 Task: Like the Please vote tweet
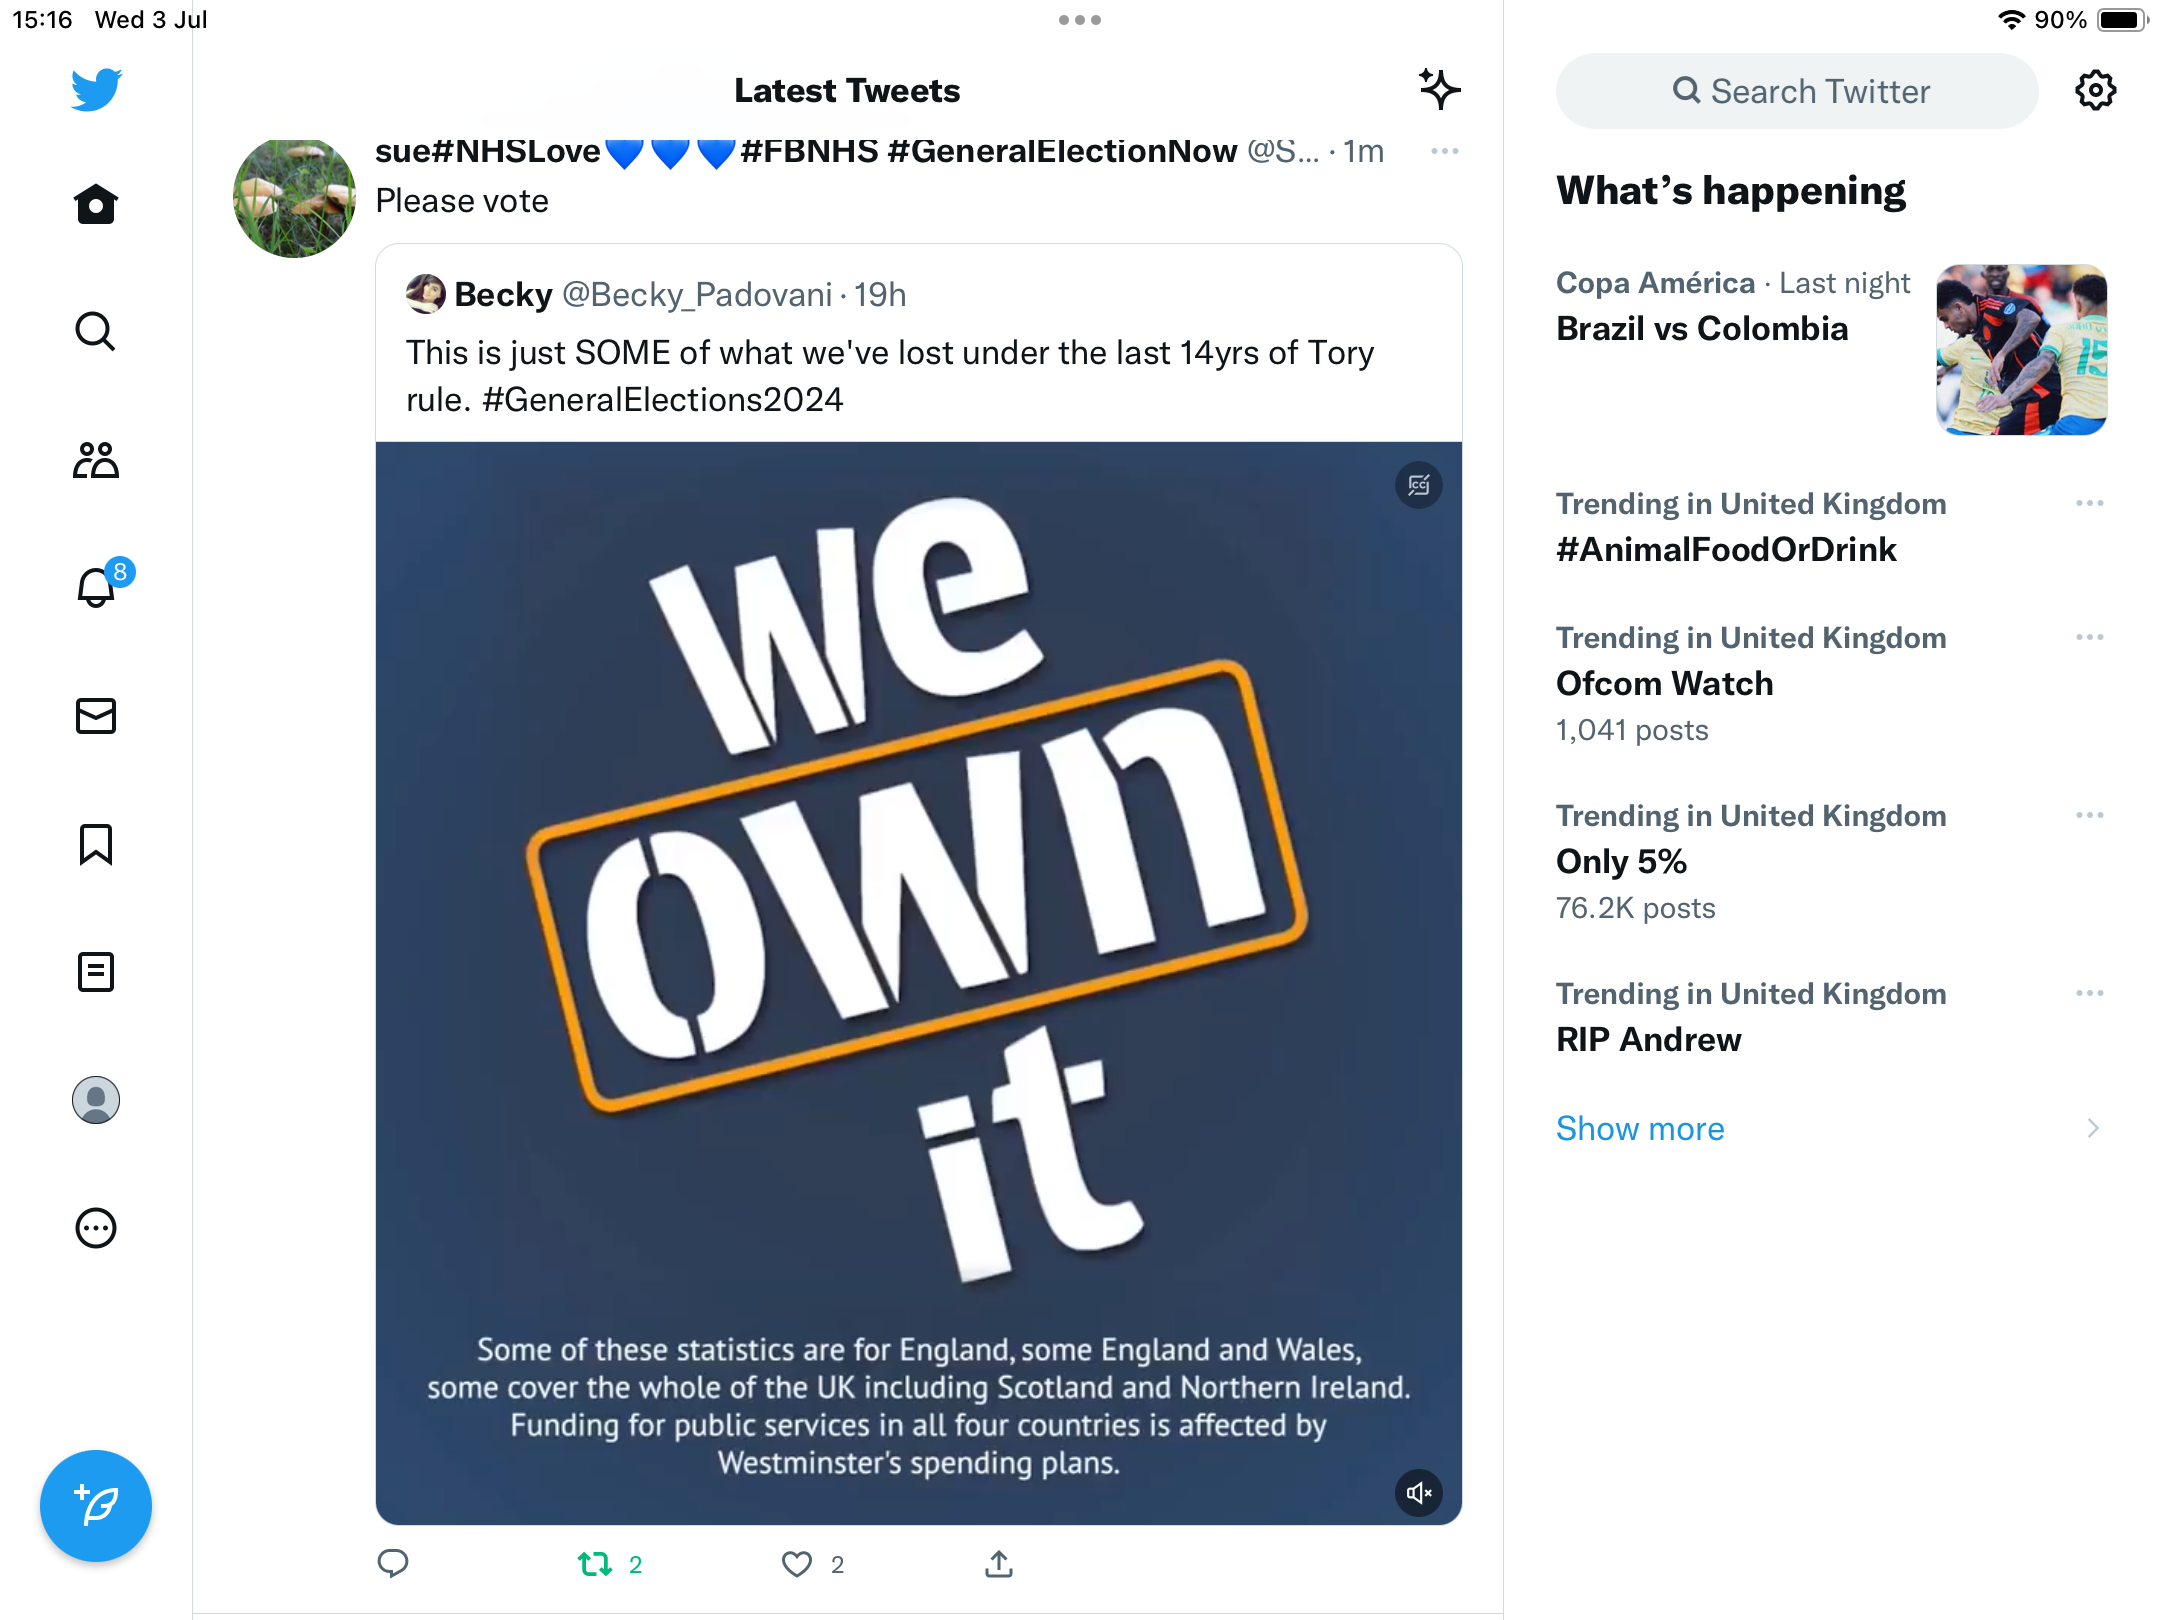797,1564
